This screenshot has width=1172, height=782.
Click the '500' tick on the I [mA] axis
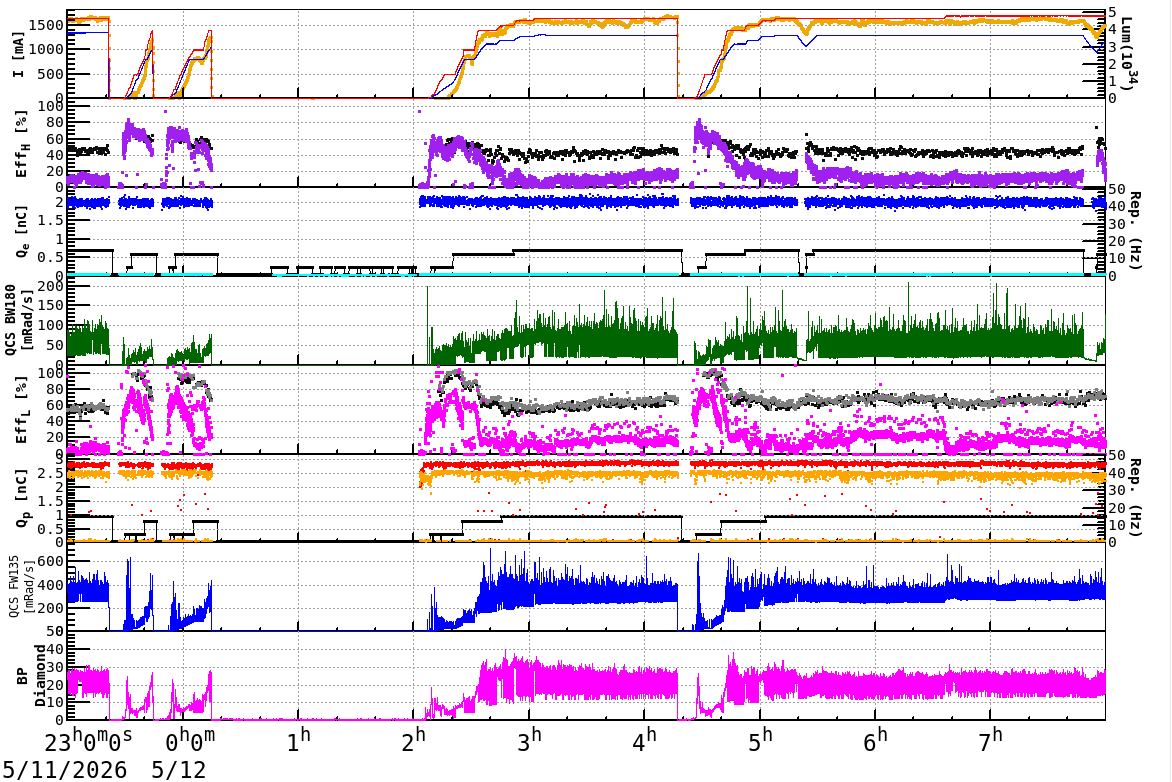[x=51, y=74]
